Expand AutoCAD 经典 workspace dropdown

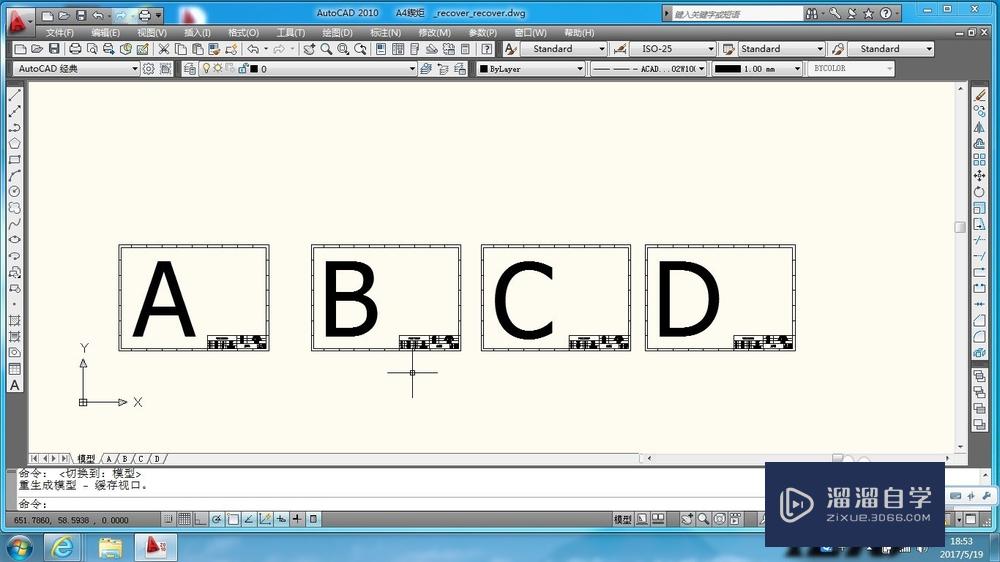point(135,69)
